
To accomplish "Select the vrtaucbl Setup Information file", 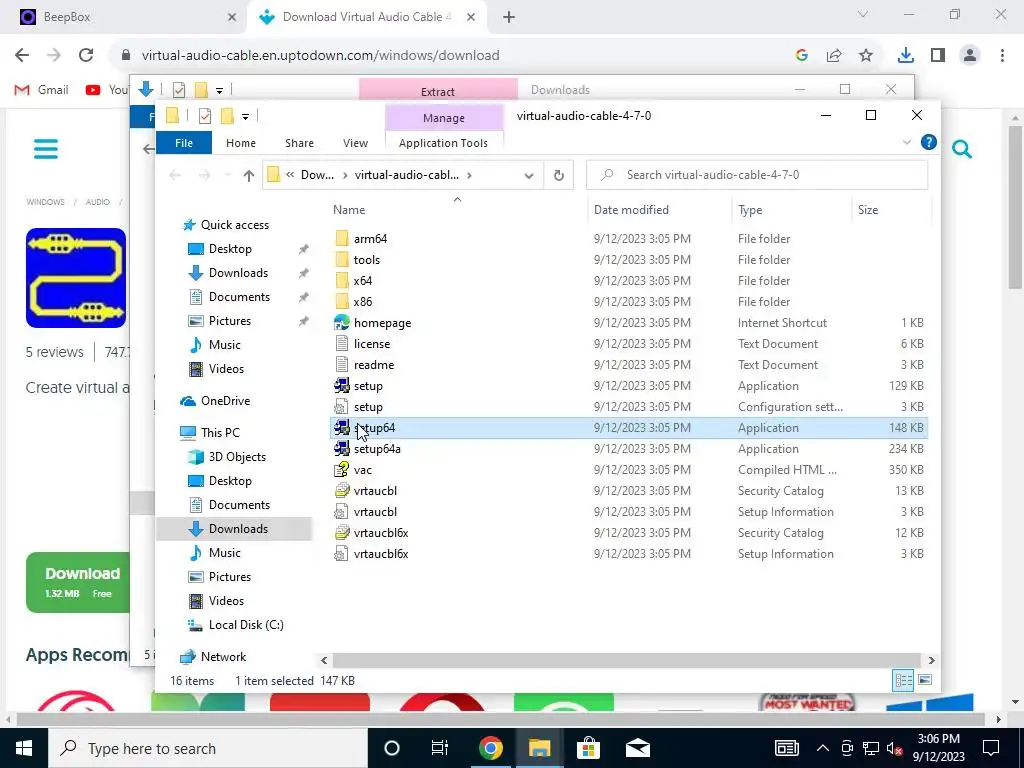I will tap(375, 511).
